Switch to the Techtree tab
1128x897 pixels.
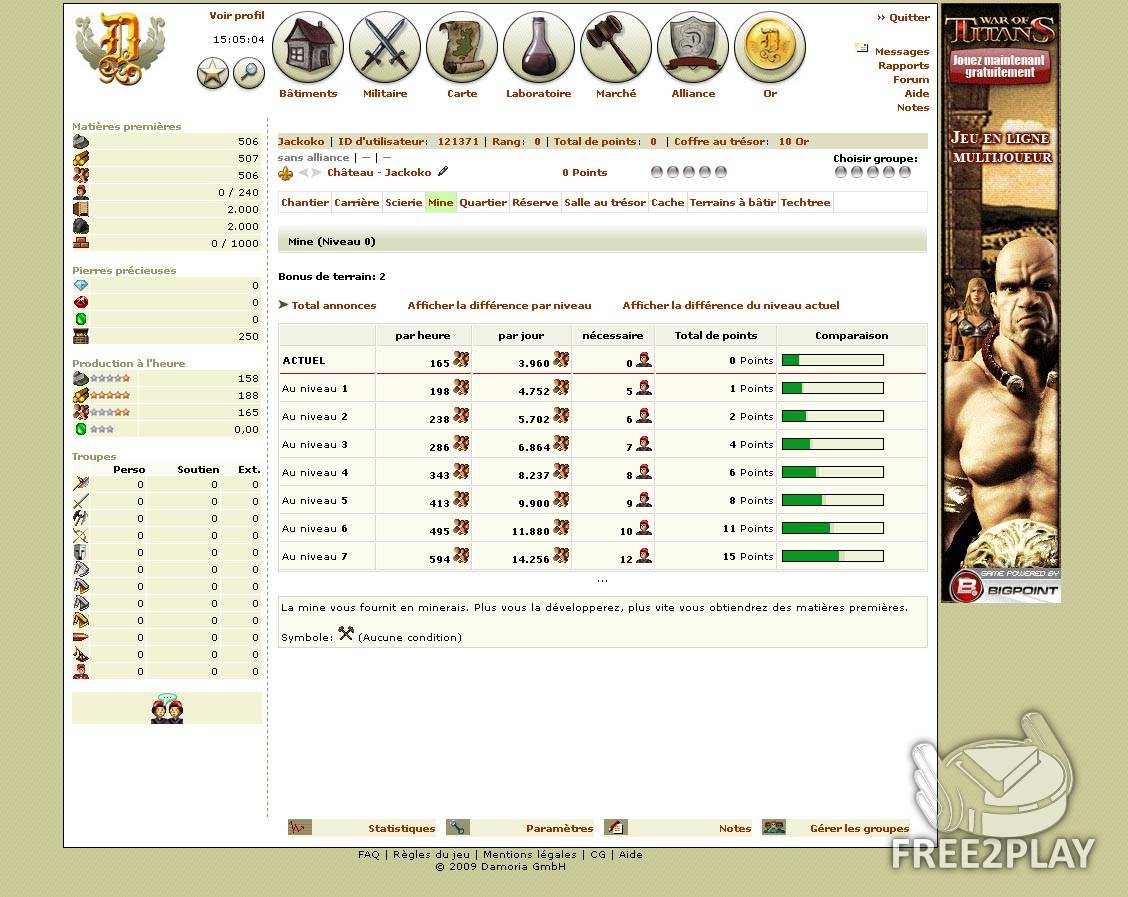tap(805, 202)
